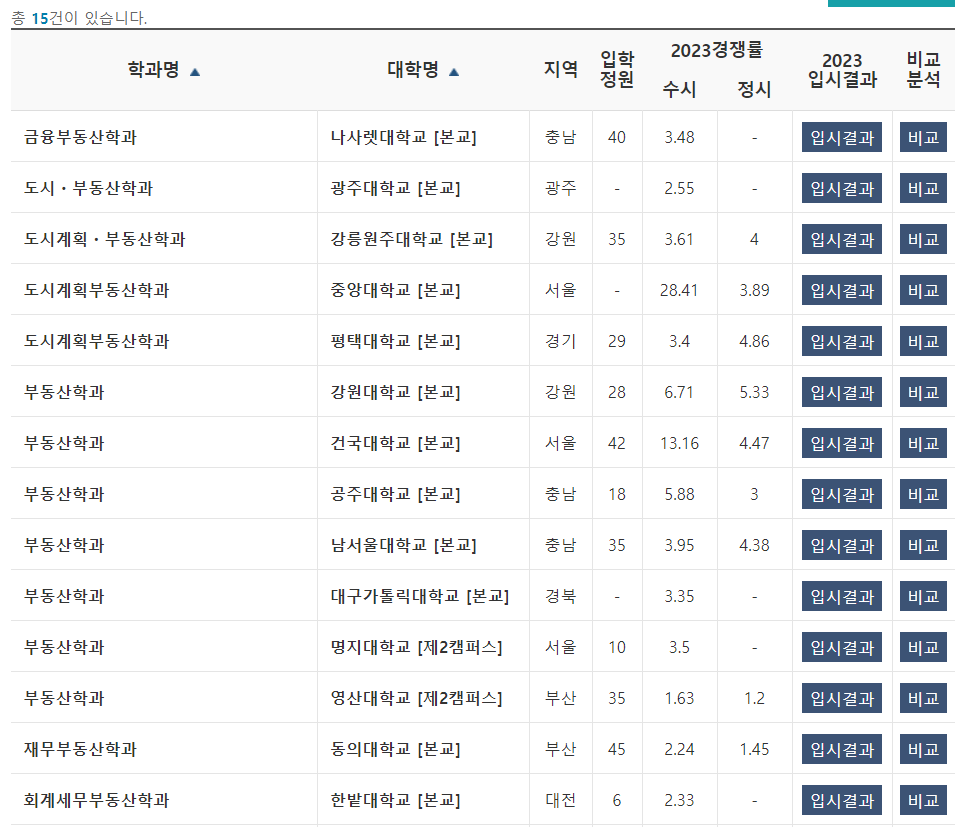
Task: Open 입시결과 for 영산대학교
Action: point(842,698)
